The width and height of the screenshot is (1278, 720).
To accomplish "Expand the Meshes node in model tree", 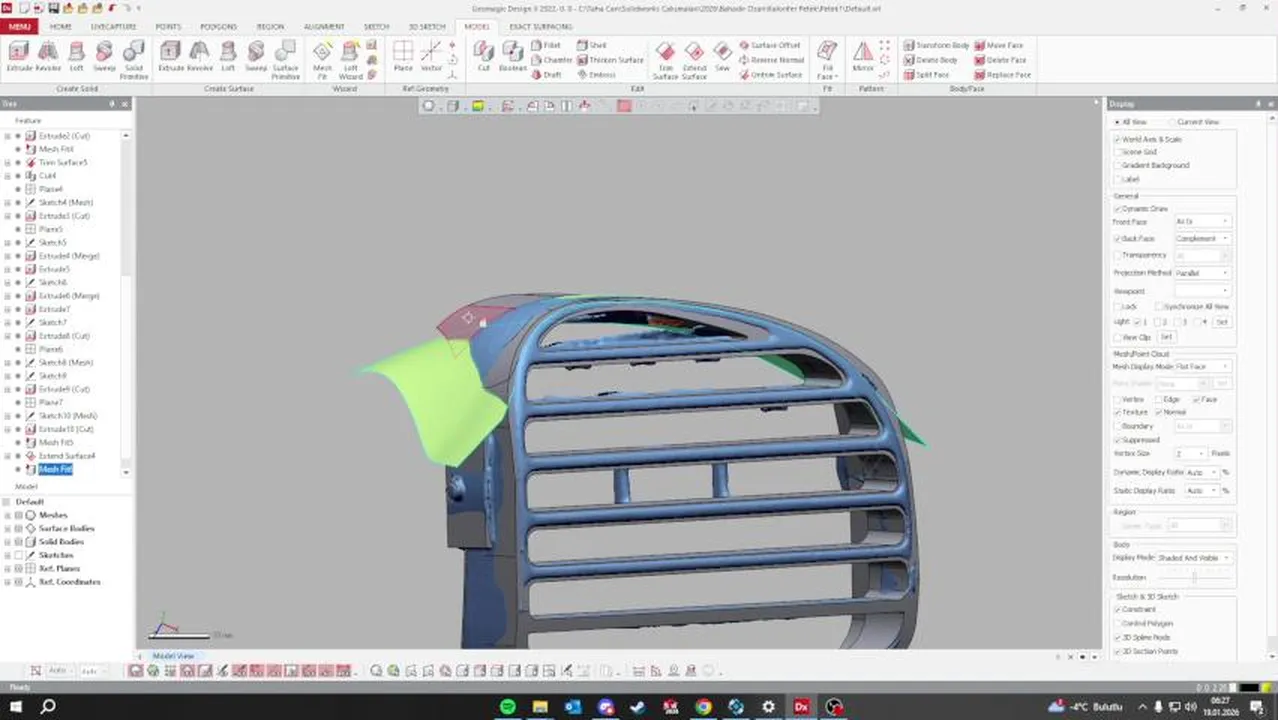I will tap(7, 515).
